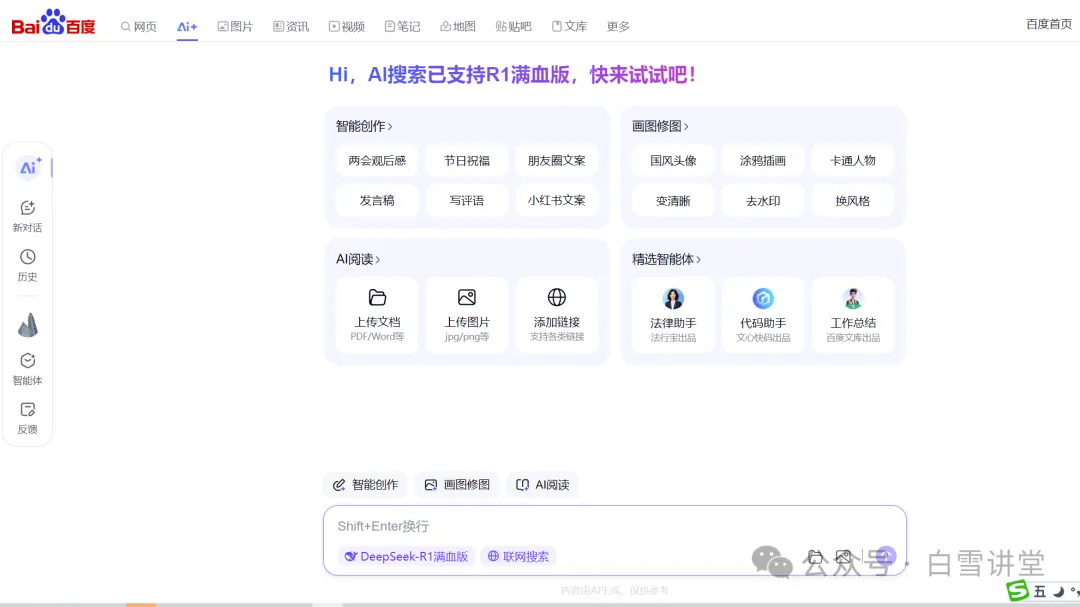
Task: Click the image upload icon in the input box
Action: click(844, 556)
